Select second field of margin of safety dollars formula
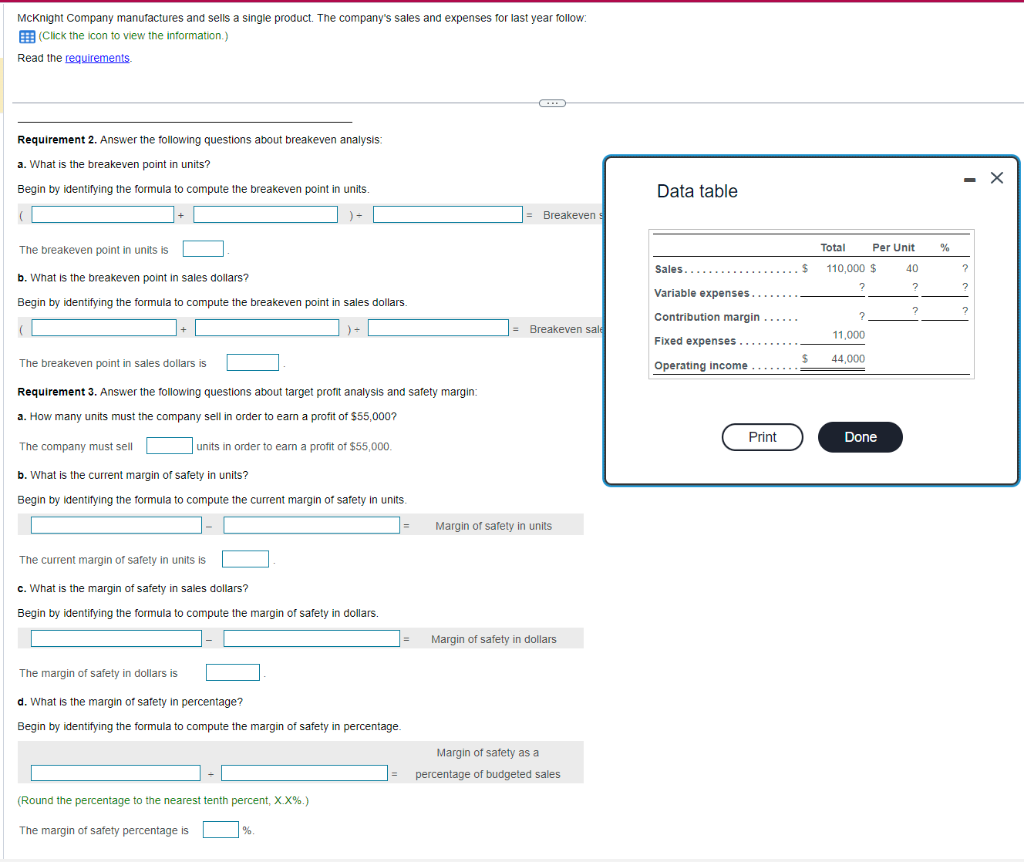The image size is (1024, 862). point(312,639)
